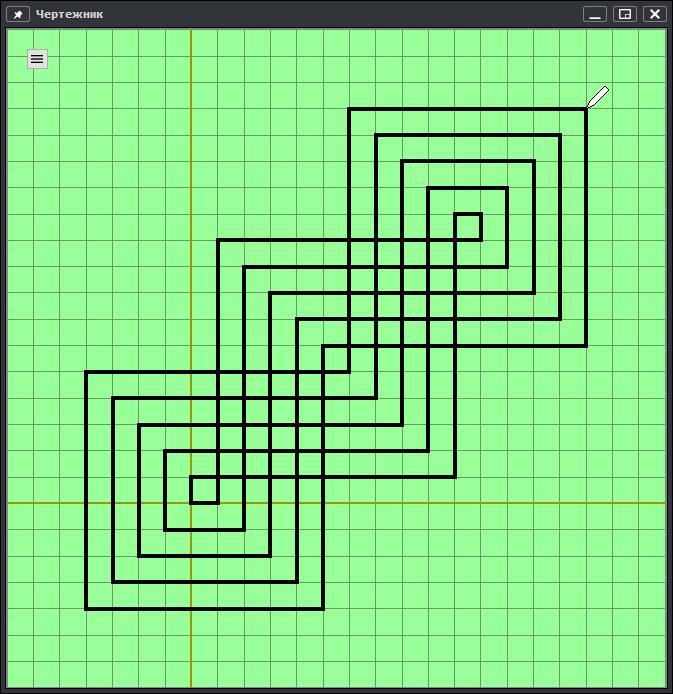Select the innermost small square of the lower-left spiral
The width and height of the screenshot is (673, 694).
[204, 490]
